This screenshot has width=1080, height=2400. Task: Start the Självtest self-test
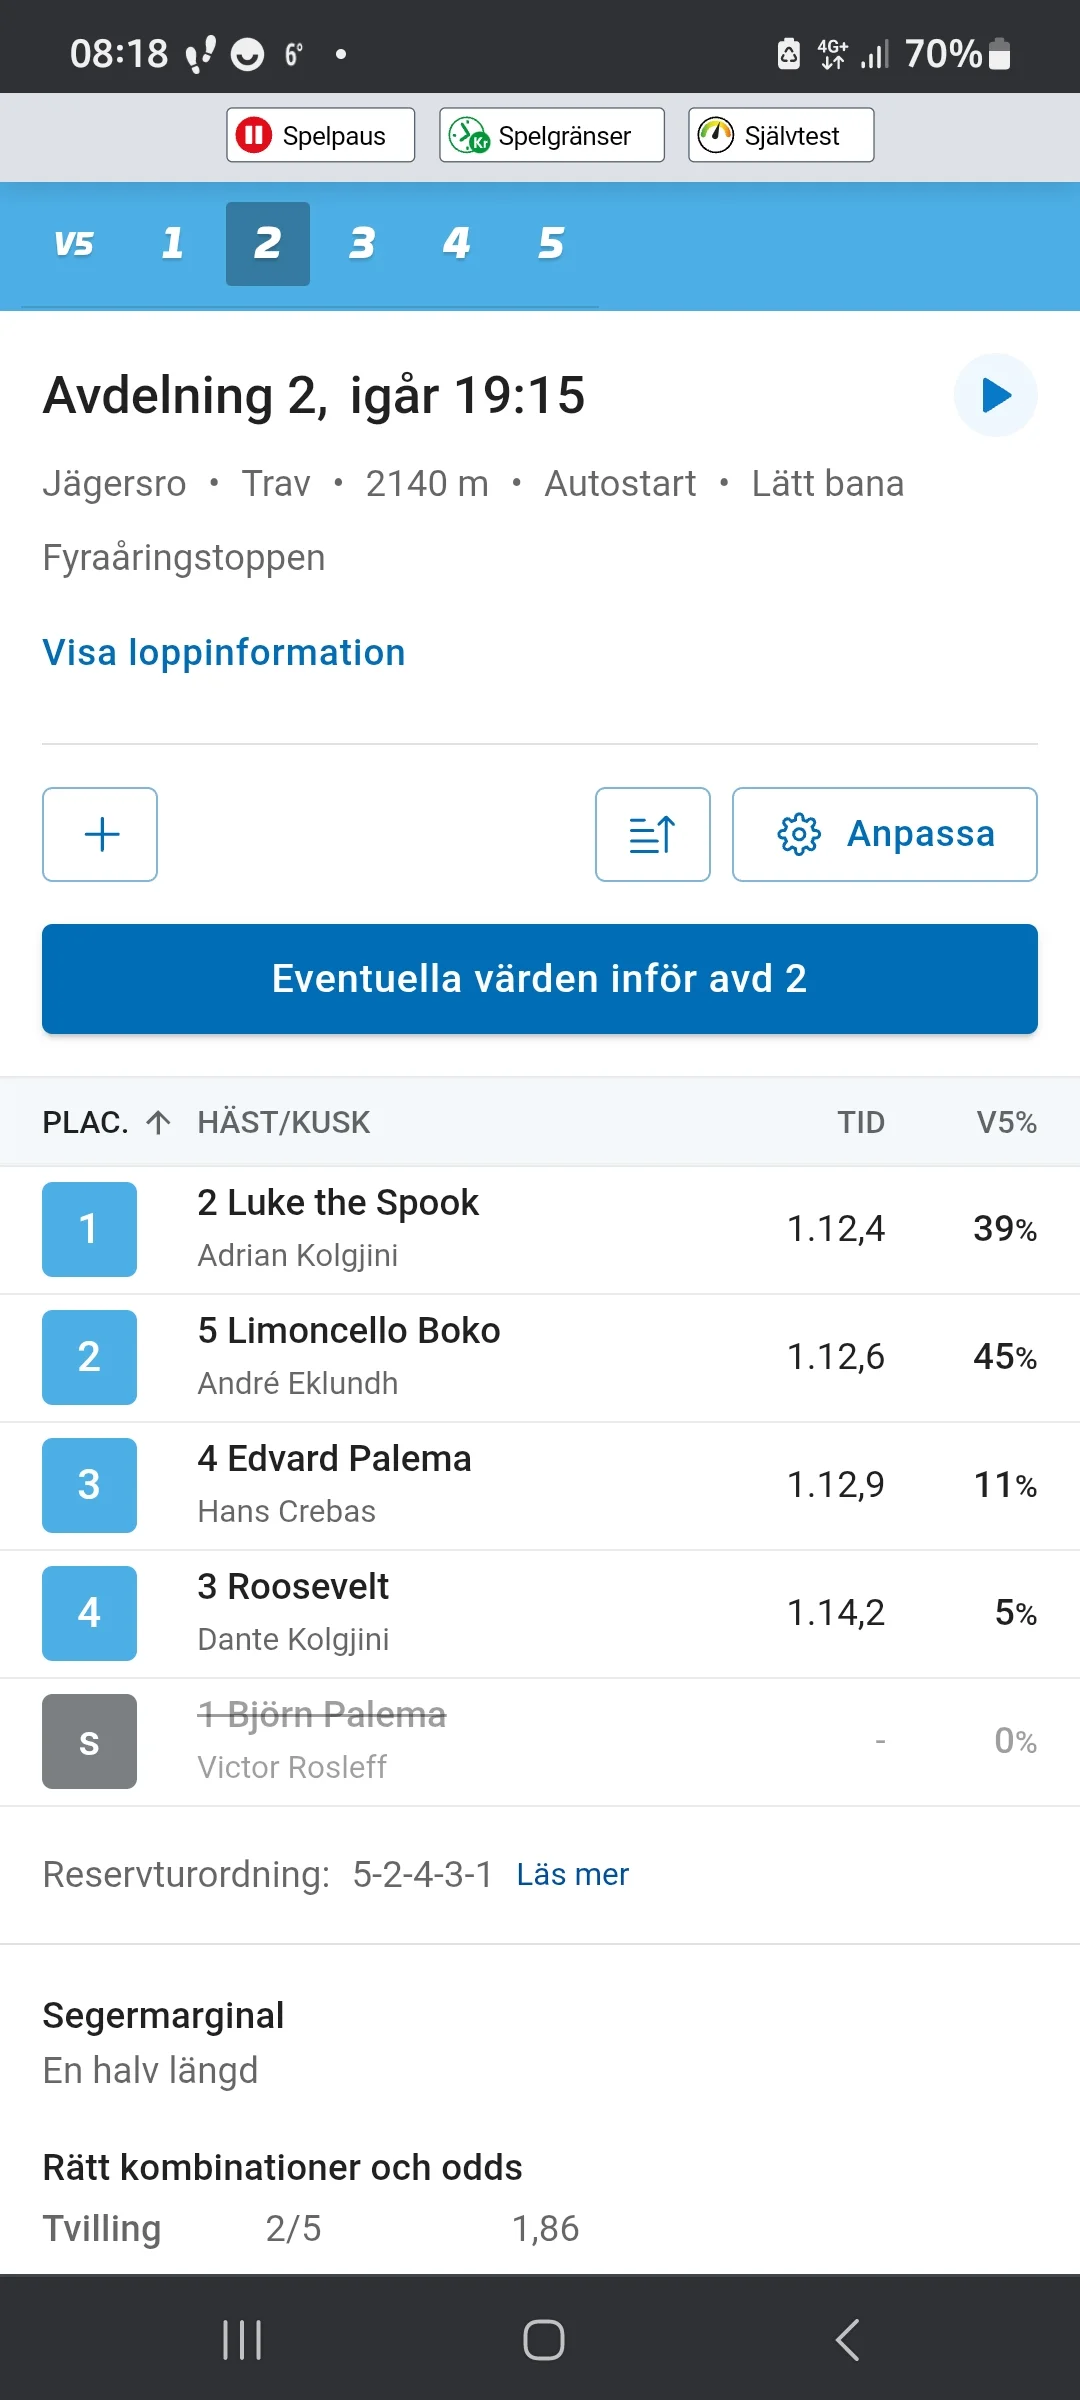pyautogui.click(x=780, y=135)
